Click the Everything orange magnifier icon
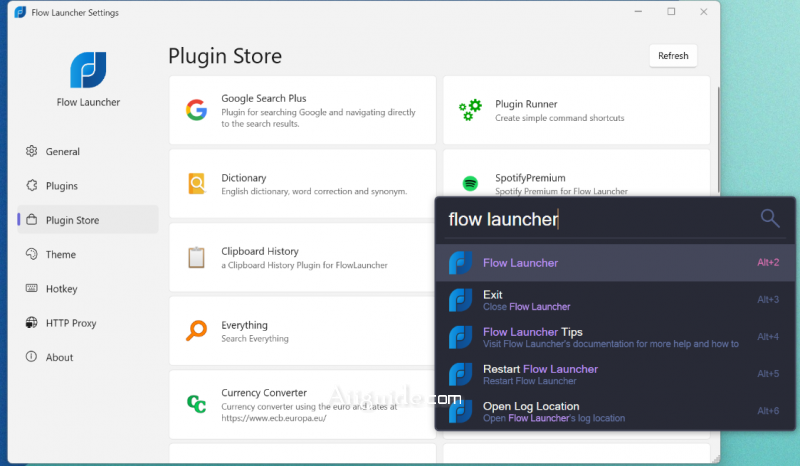 (x=196, y=331)
